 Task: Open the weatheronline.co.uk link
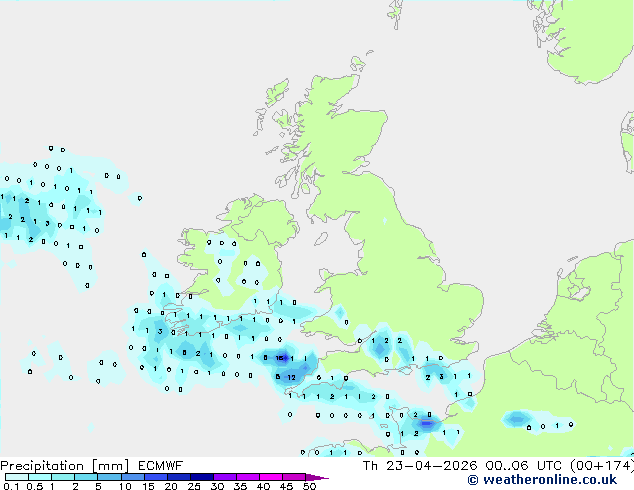tap(542, 480)
